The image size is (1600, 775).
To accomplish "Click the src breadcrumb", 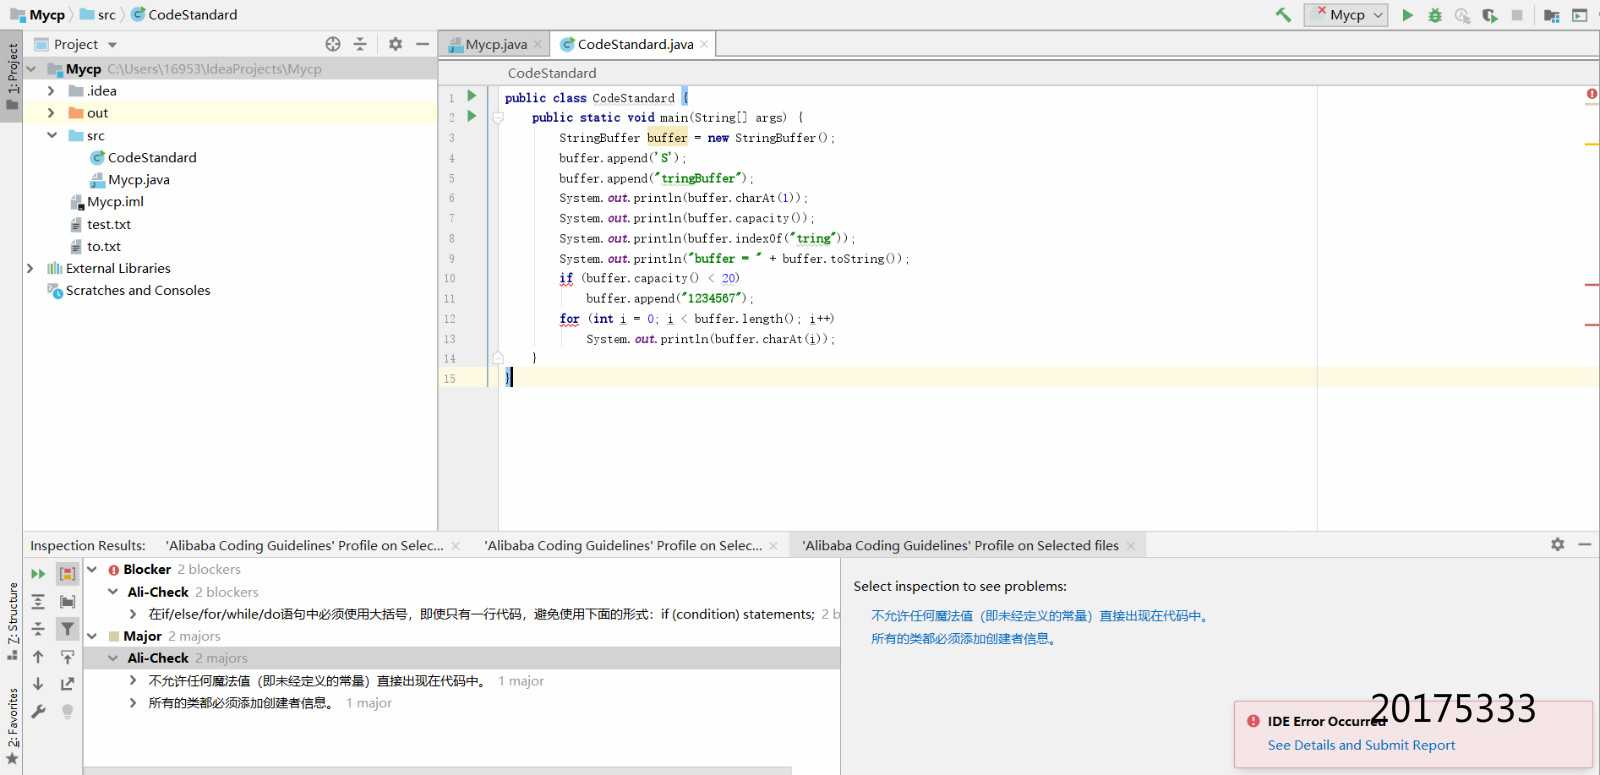I will [x=98, y=15].
